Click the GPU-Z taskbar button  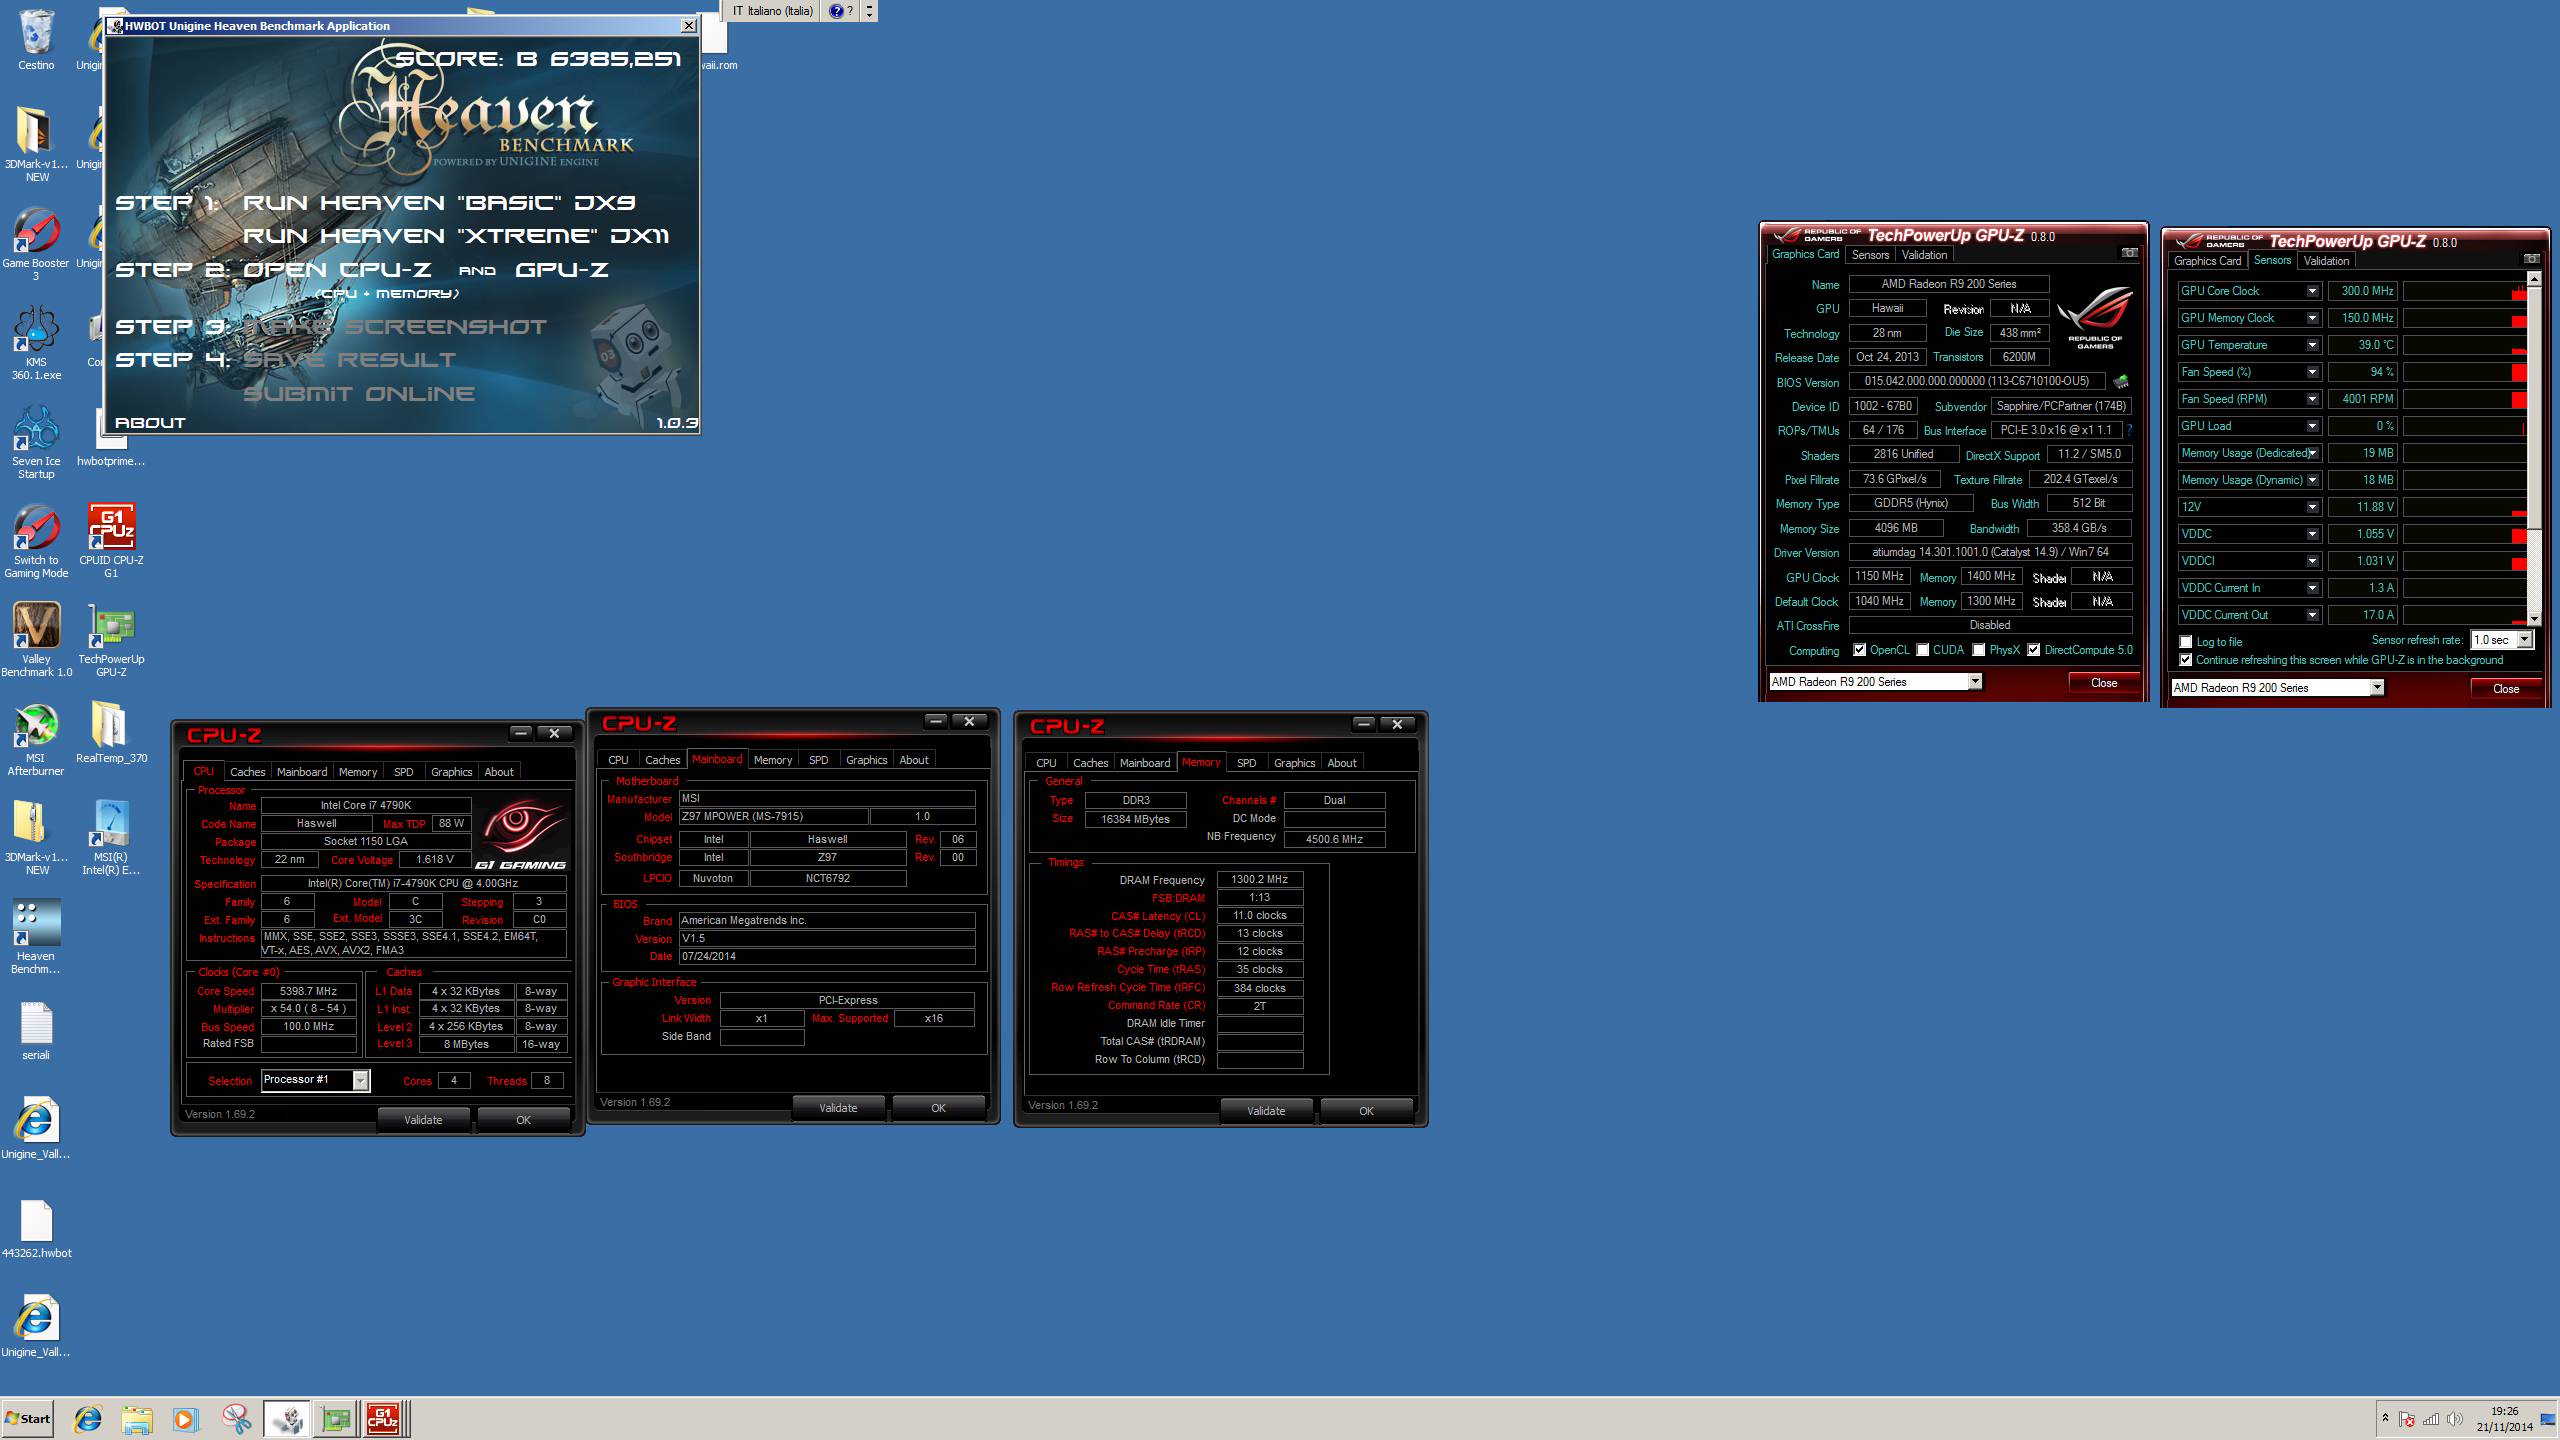[x=336, y=1419]
